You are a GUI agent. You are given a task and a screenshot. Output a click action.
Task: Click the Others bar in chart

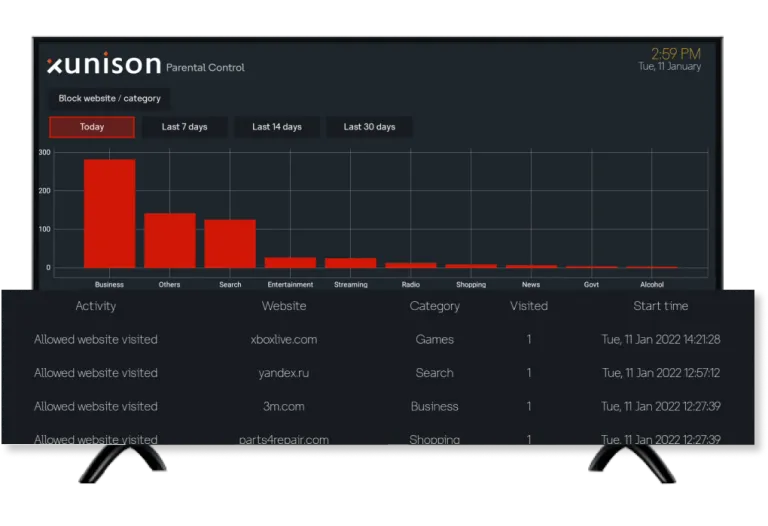170,240
